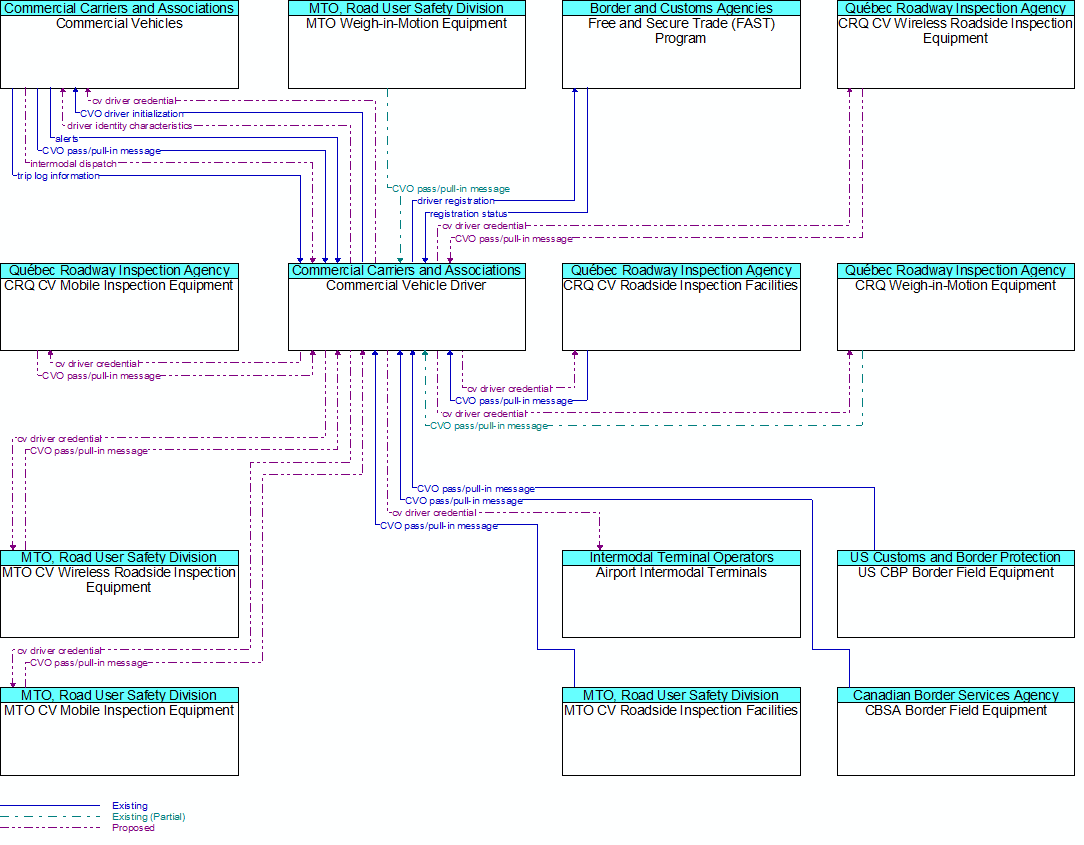1084x845 pixels.
Task: Click 'Existing' in the legend
Action: click(x=130, y=806)
